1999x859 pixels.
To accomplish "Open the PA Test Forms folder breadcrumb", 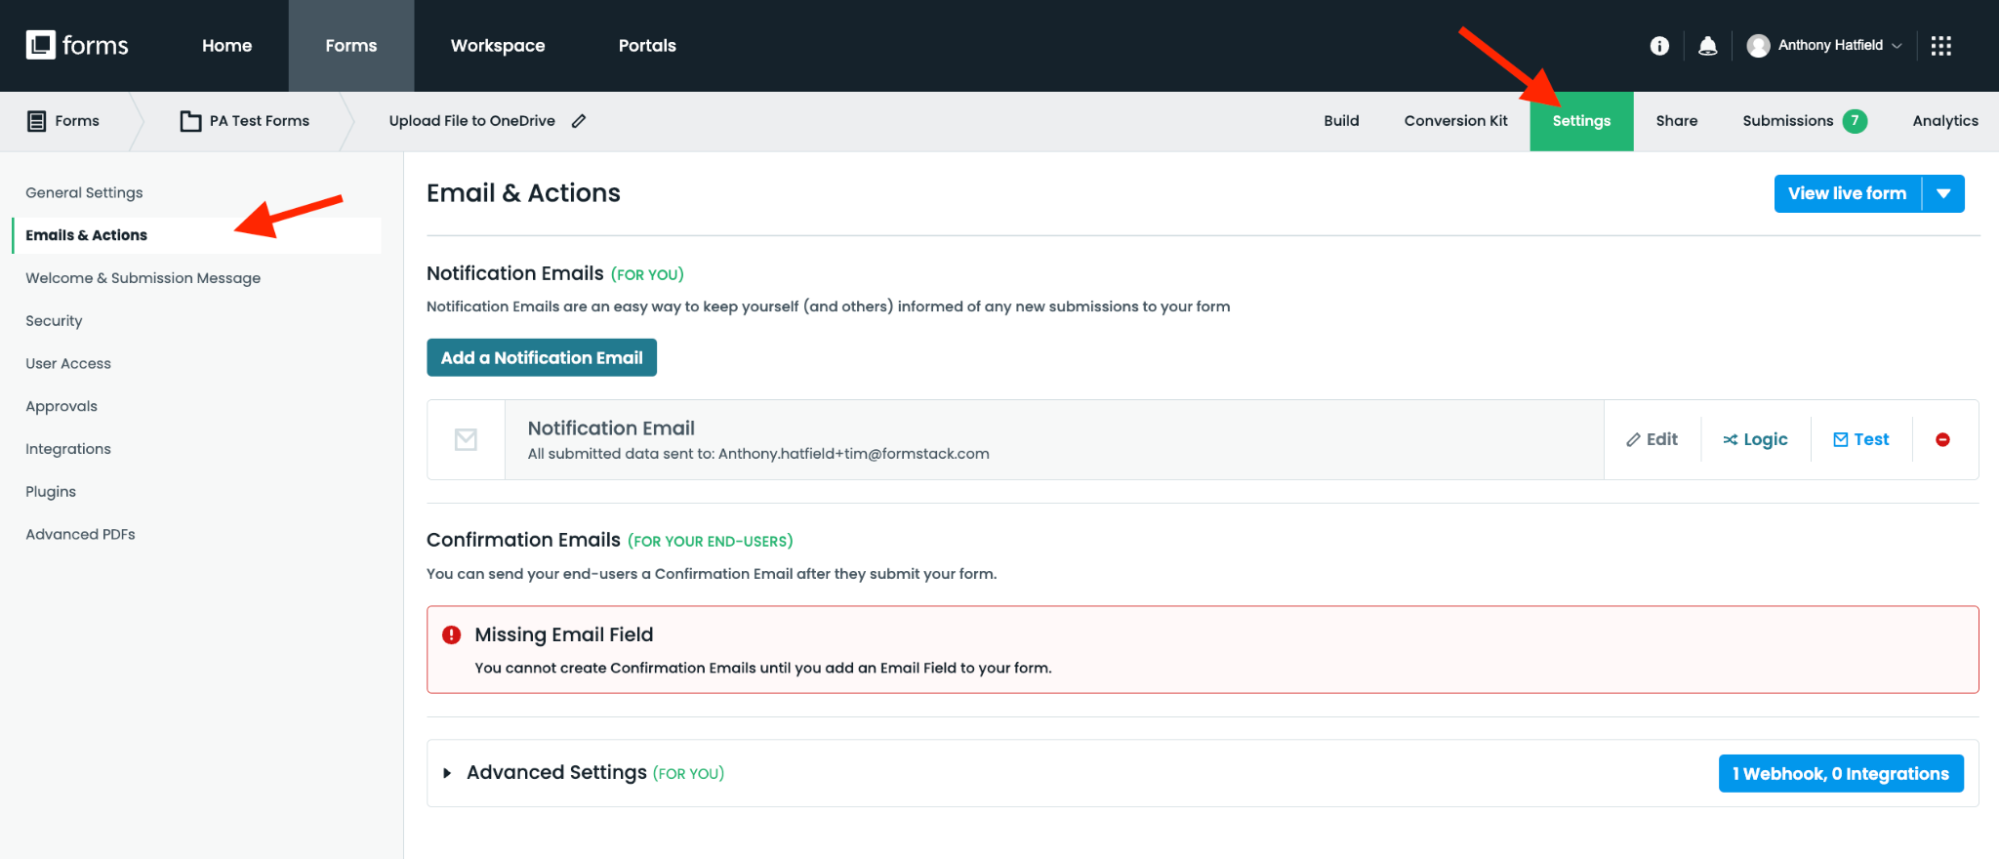I will click(246, 121).
